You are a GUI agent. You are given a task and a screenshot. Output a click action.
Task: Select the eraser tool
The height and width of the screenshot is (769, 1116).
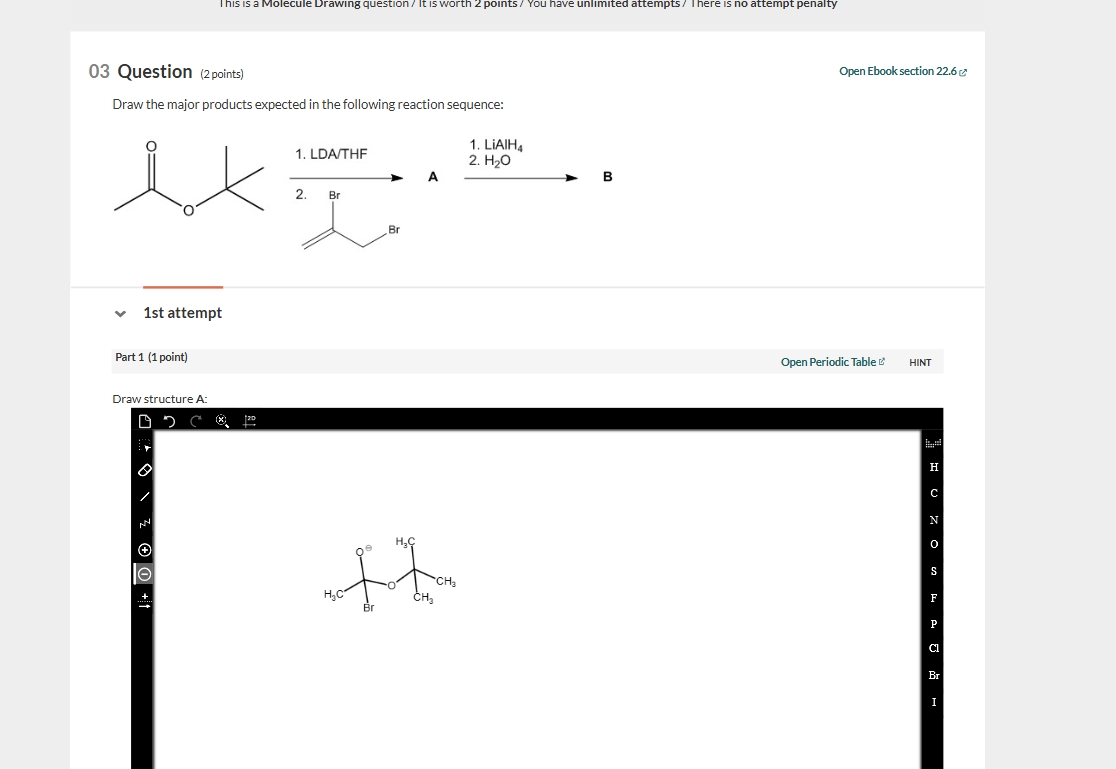click(144, 470)
